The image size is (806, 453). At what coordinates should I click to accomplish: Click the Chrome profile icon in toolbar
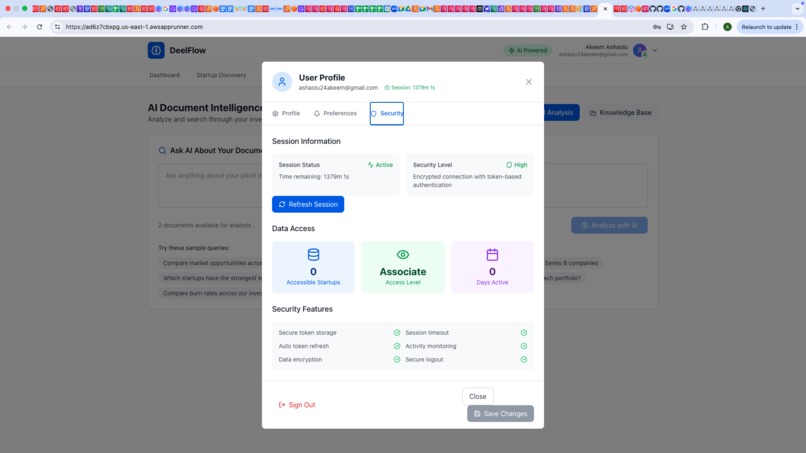point(727,27)
